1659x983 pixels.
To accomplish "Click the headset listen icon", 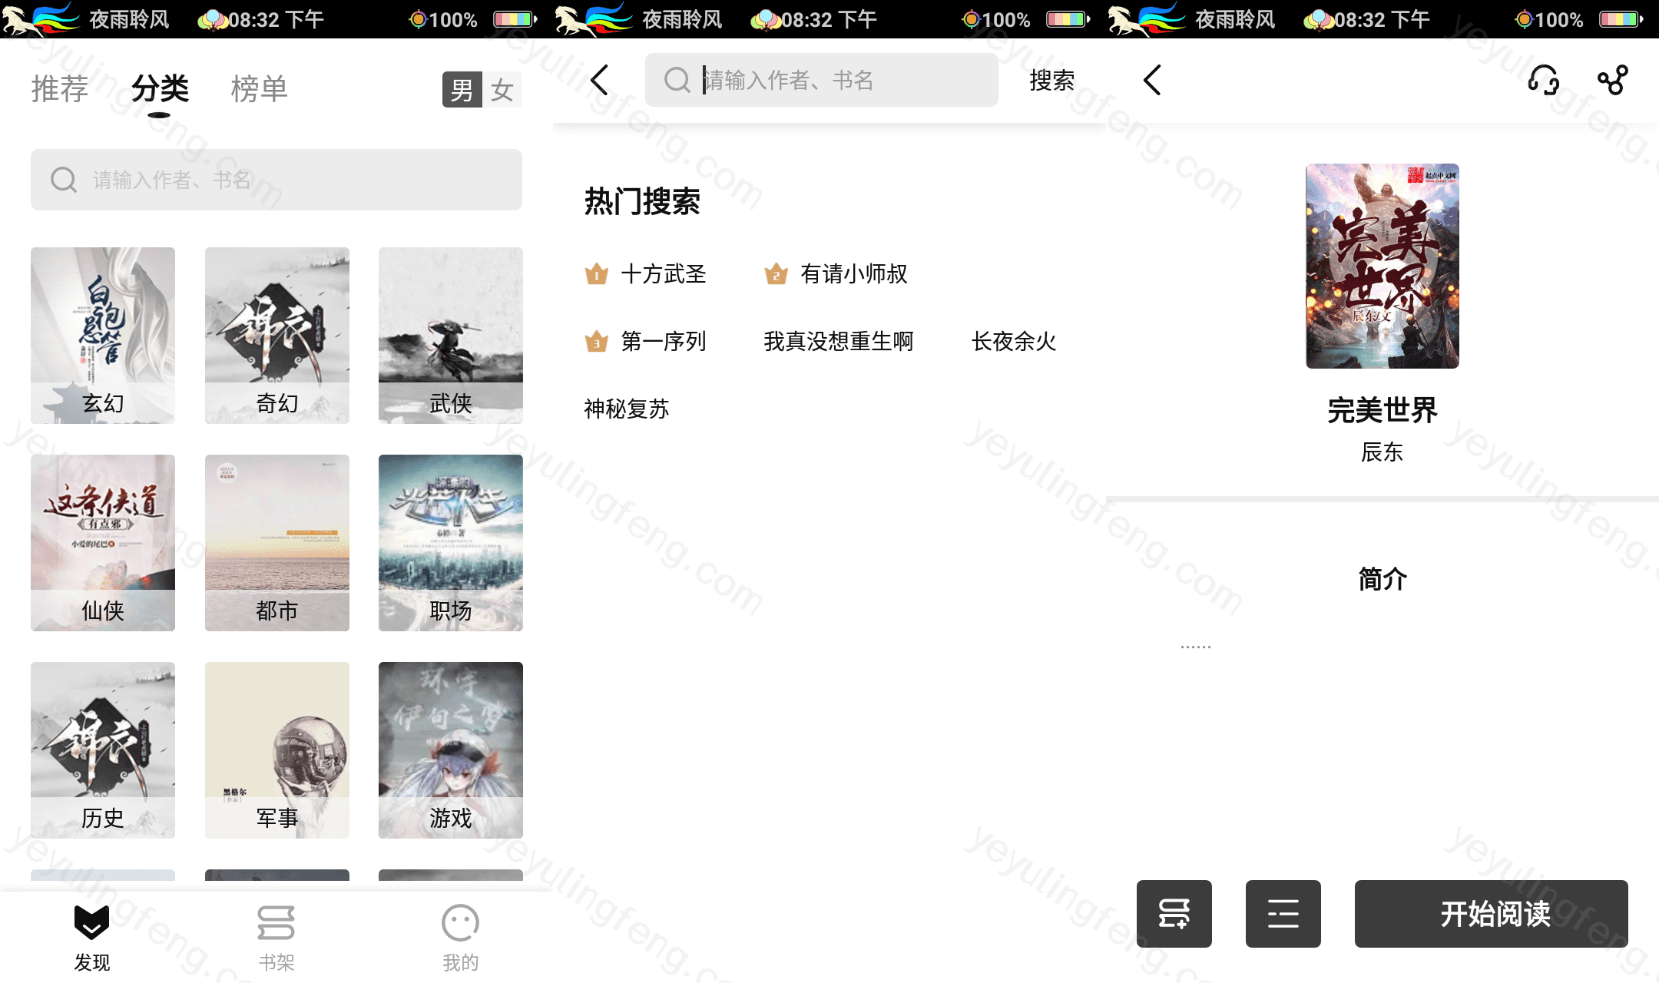I will tap(1543, 80).
